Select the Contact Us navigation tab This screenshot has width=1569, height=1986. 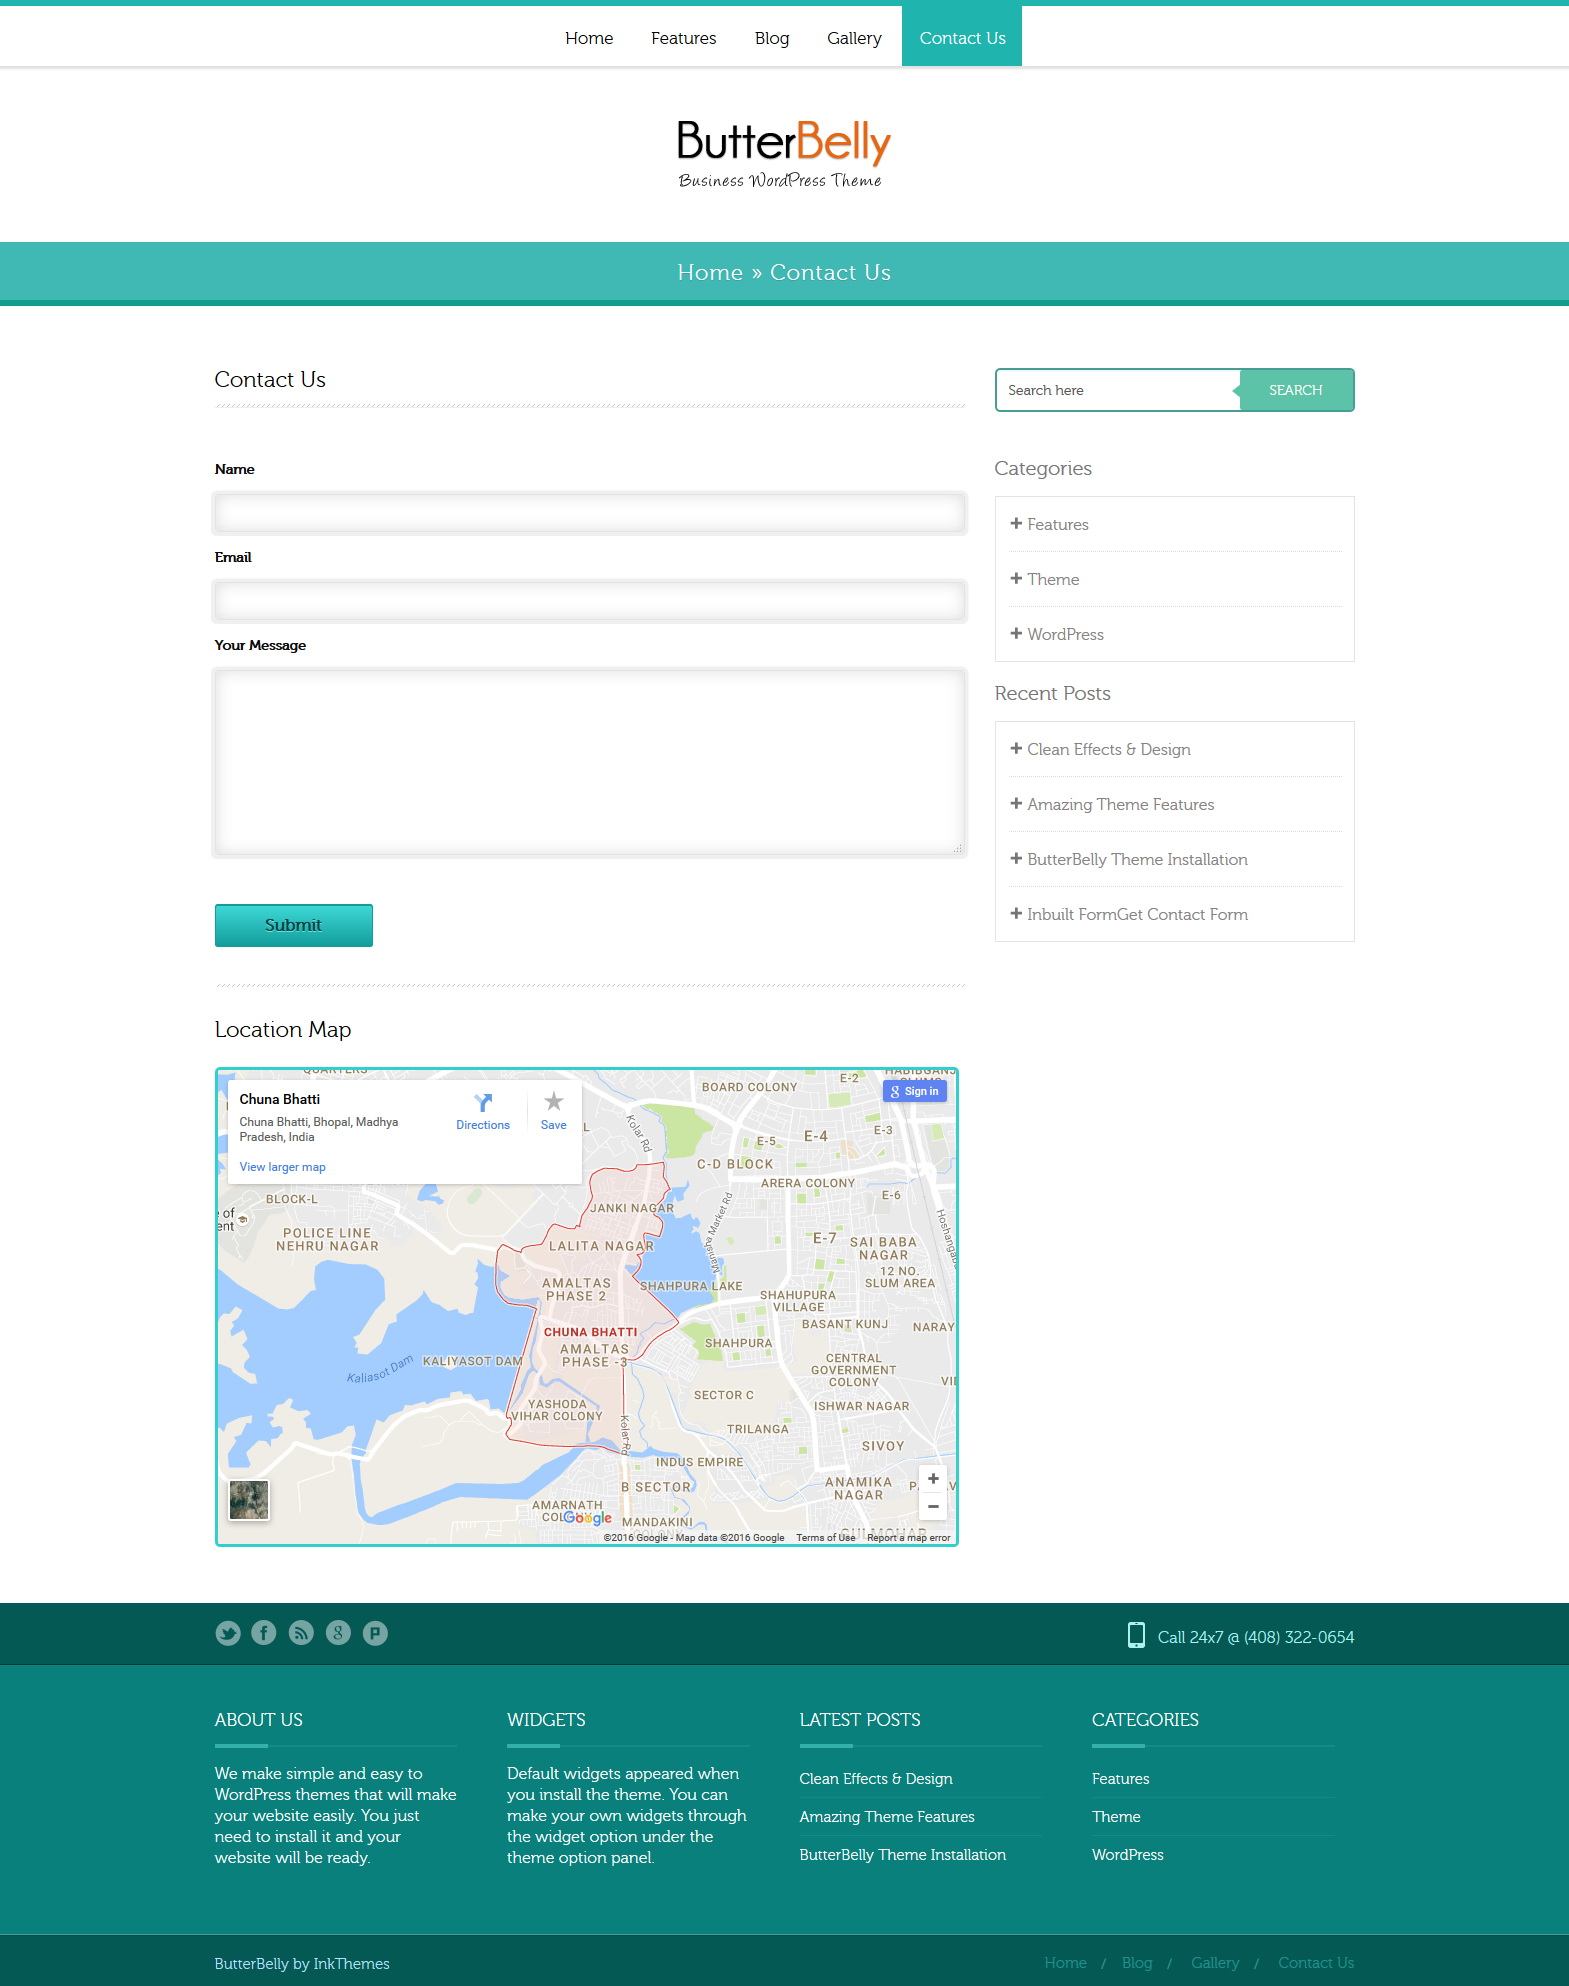coord(962,37)
